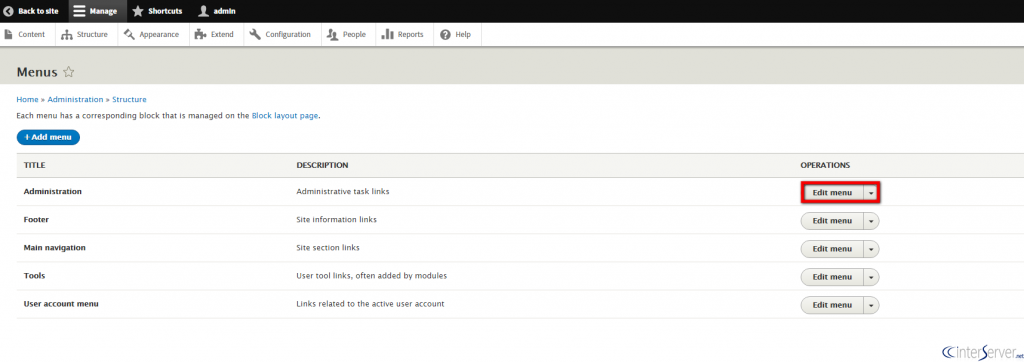Click the Home breadcrumb link
This screenshot has width=1024, height=362.
point(27,99)
